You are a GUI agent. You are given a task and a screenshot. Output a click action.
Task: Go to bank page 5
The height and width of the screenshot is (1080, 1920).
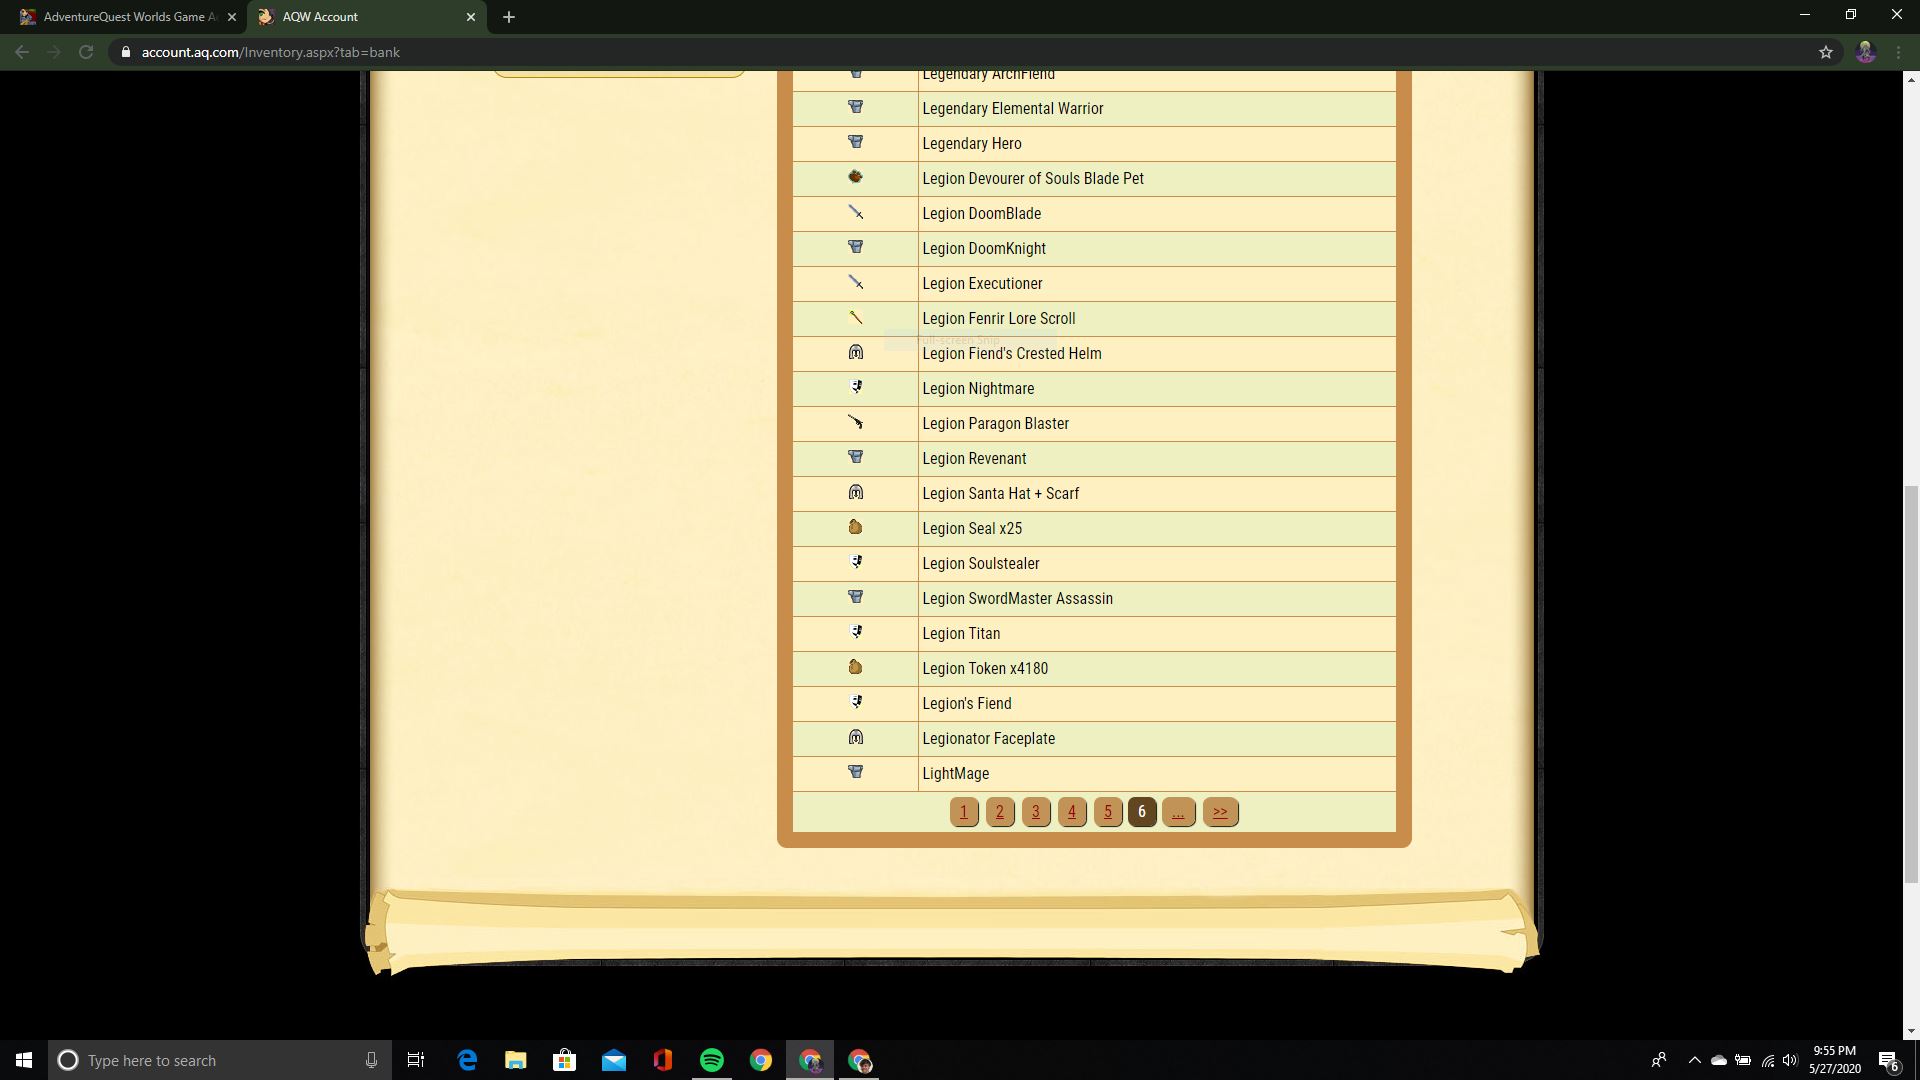click(x=1108, y=812)
